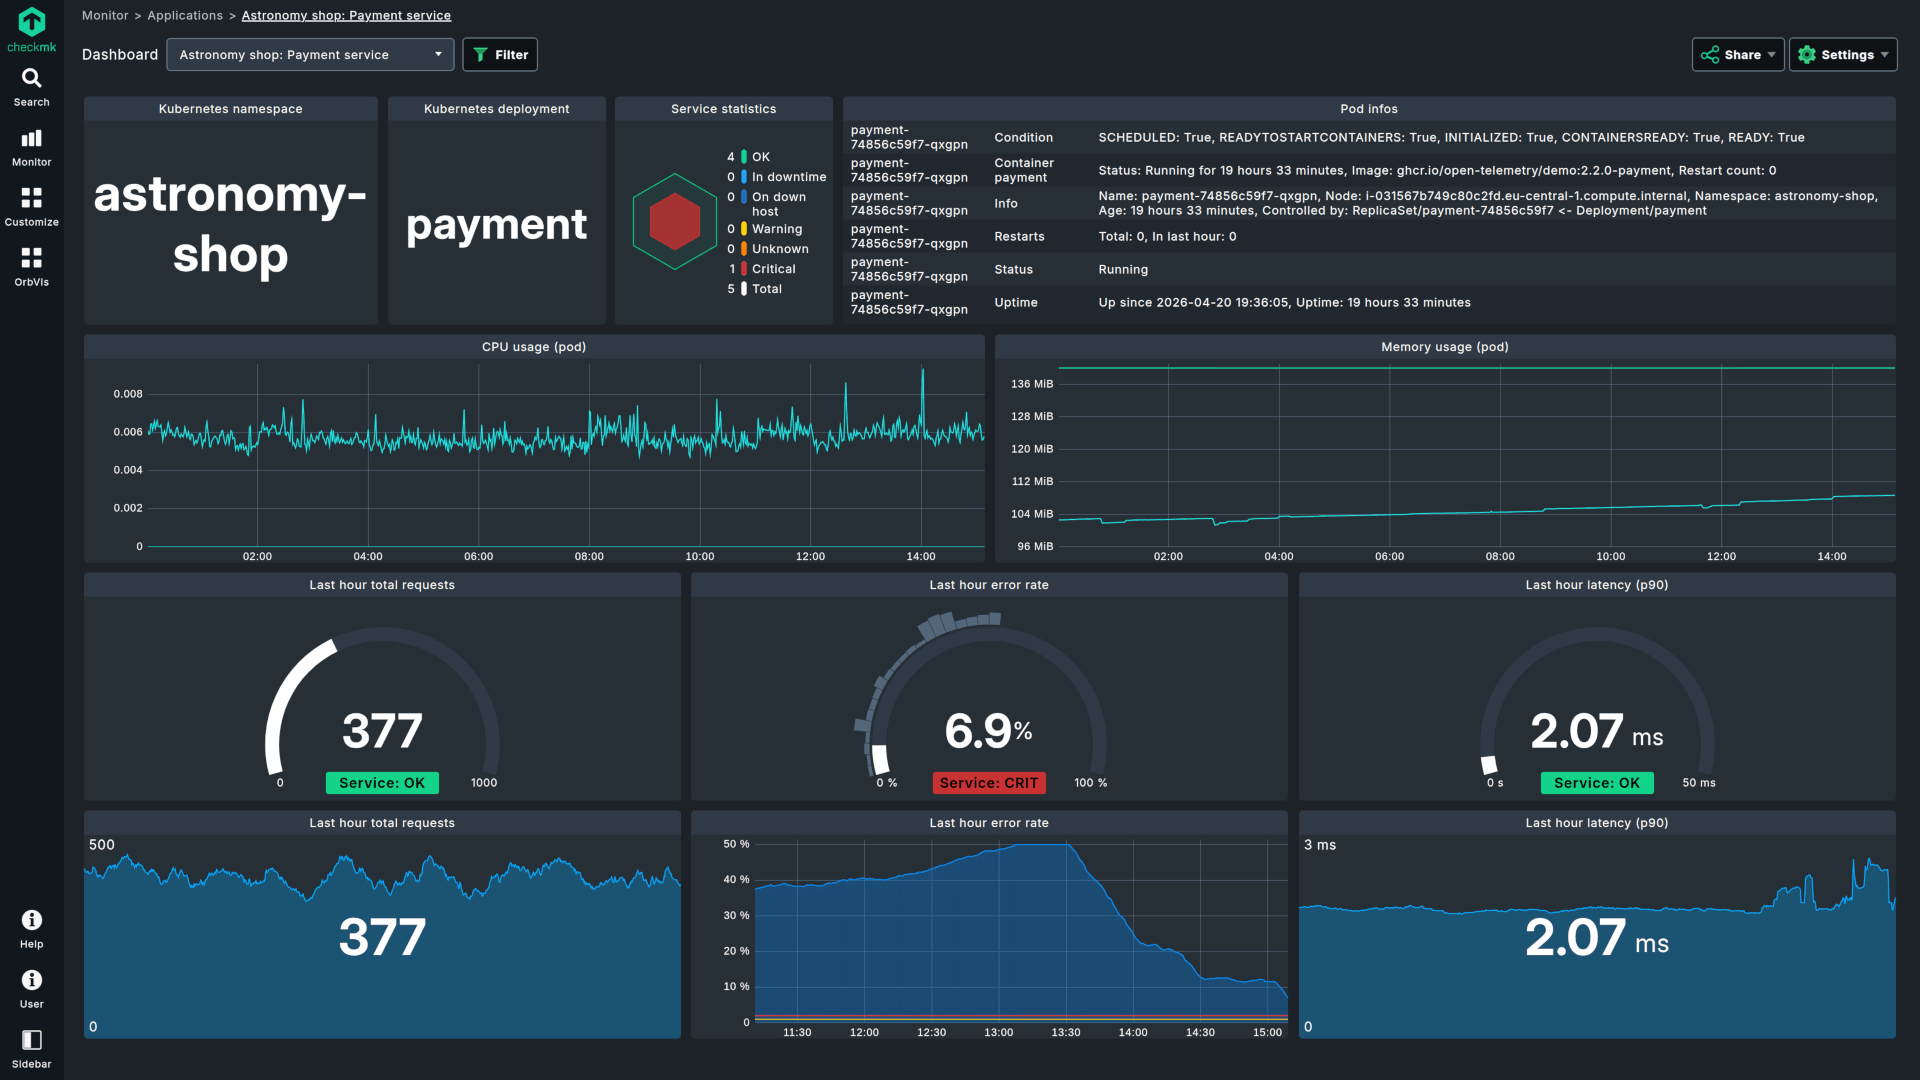The height and width of the screenshot is (1080, 1920).
Task: Click the Share network icon
Action: pos(1710,55)
